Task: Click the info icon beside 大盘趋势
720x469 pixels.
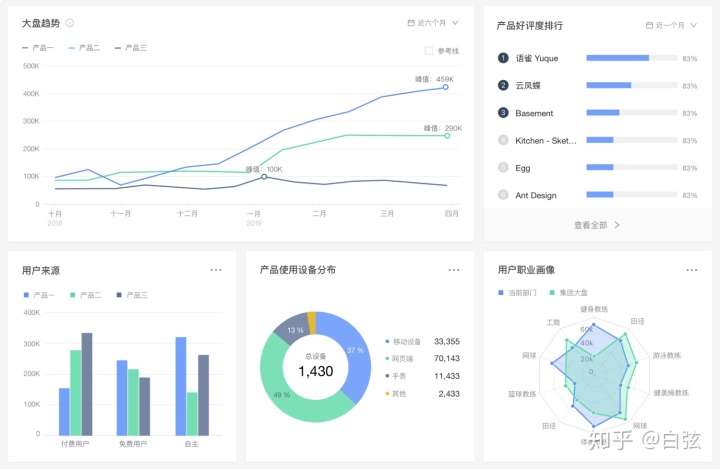Action: coord(70,23)
